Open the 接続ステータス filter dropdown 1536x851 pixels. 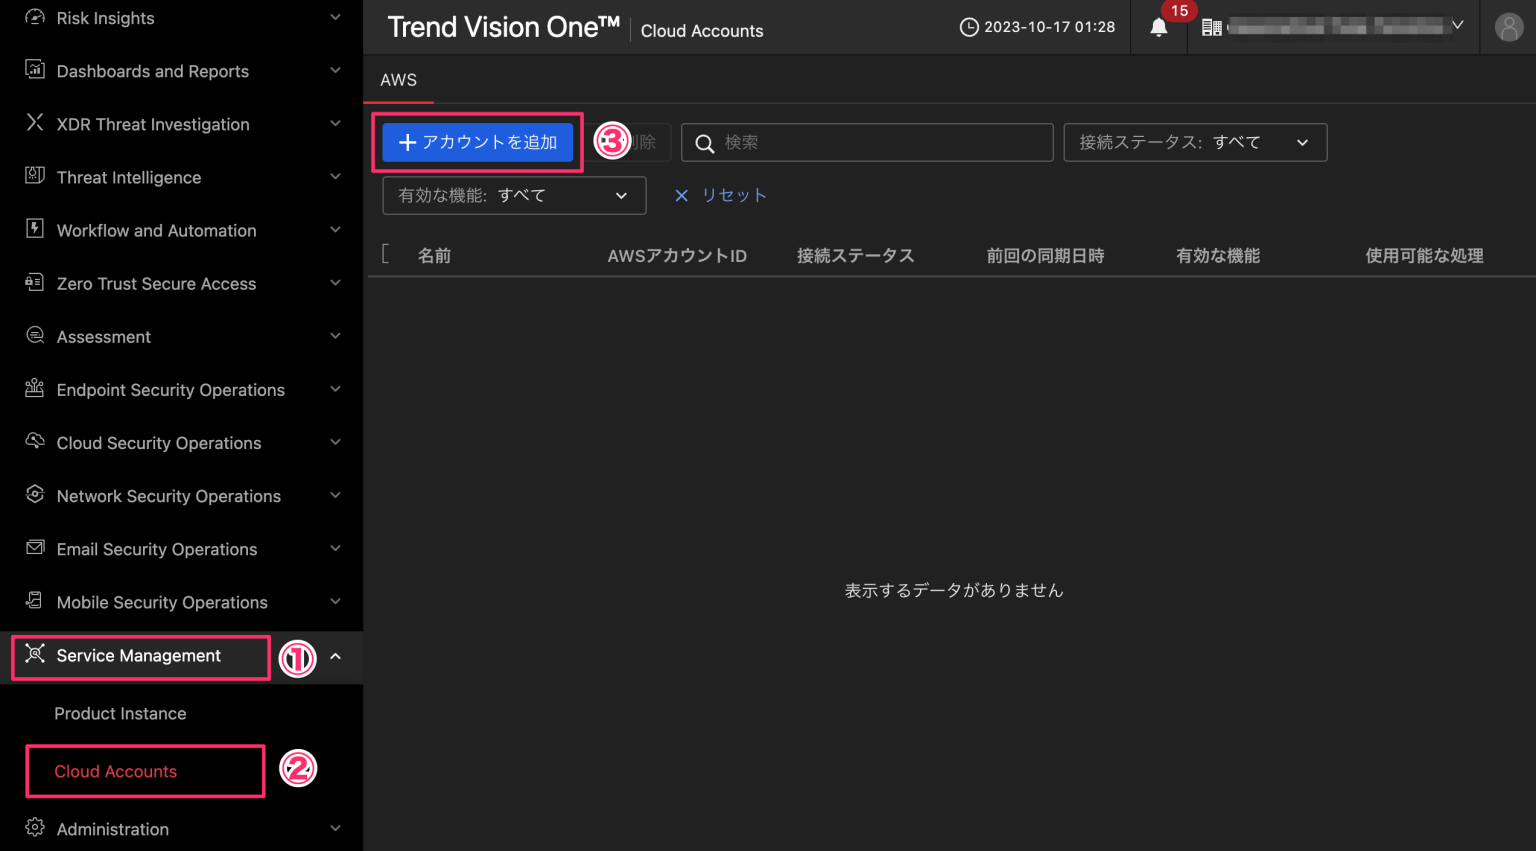point(1195,142)
